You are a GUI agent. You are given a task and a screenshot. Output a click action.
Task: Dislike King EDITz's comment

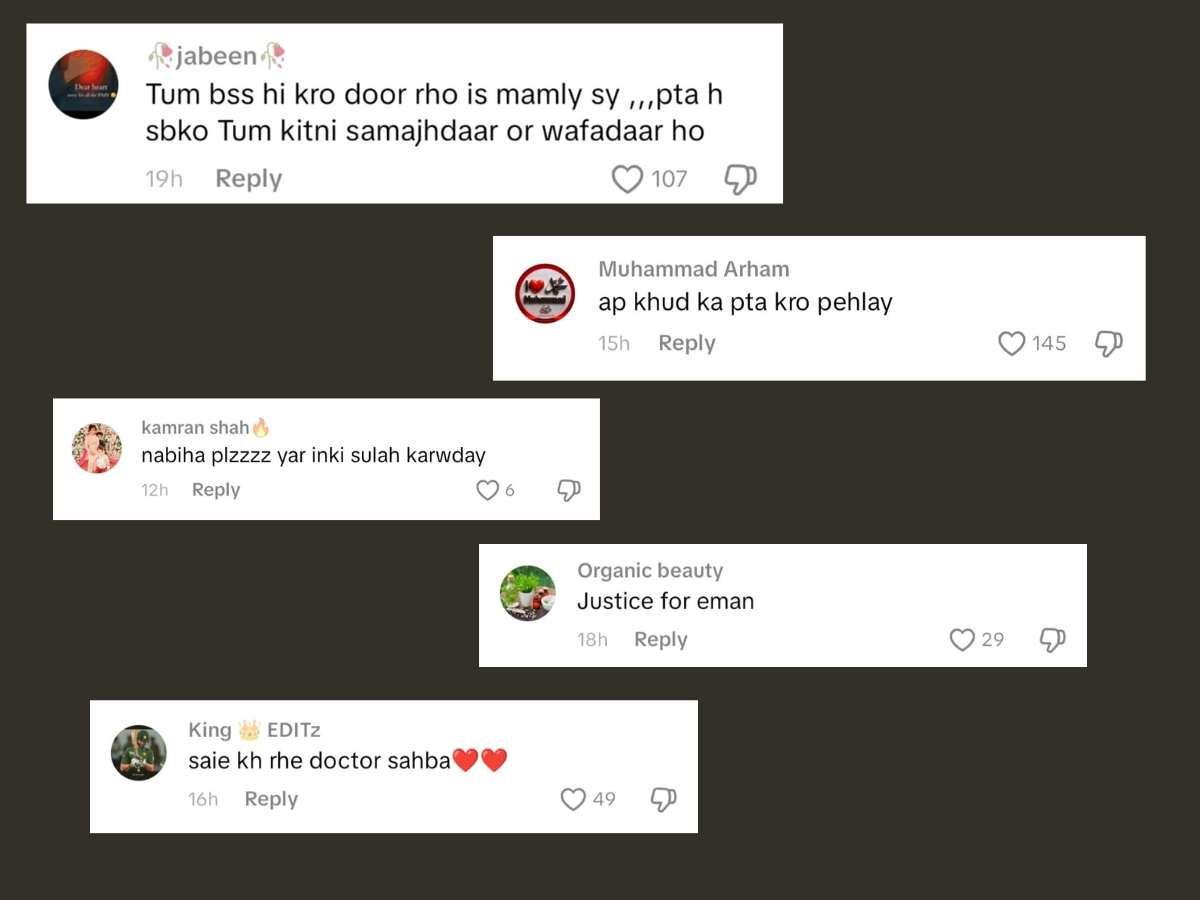click(663, 800)
